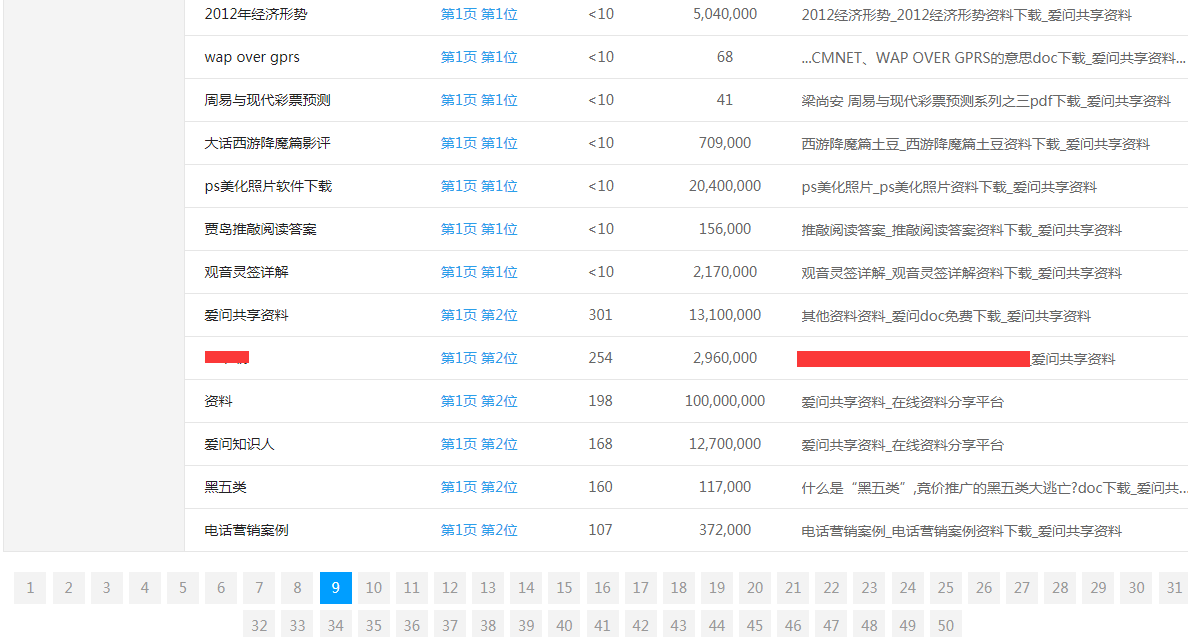The image size is (1188, 637).
Task: Click the red redacted keyword cell
Action: click(227, 357)
